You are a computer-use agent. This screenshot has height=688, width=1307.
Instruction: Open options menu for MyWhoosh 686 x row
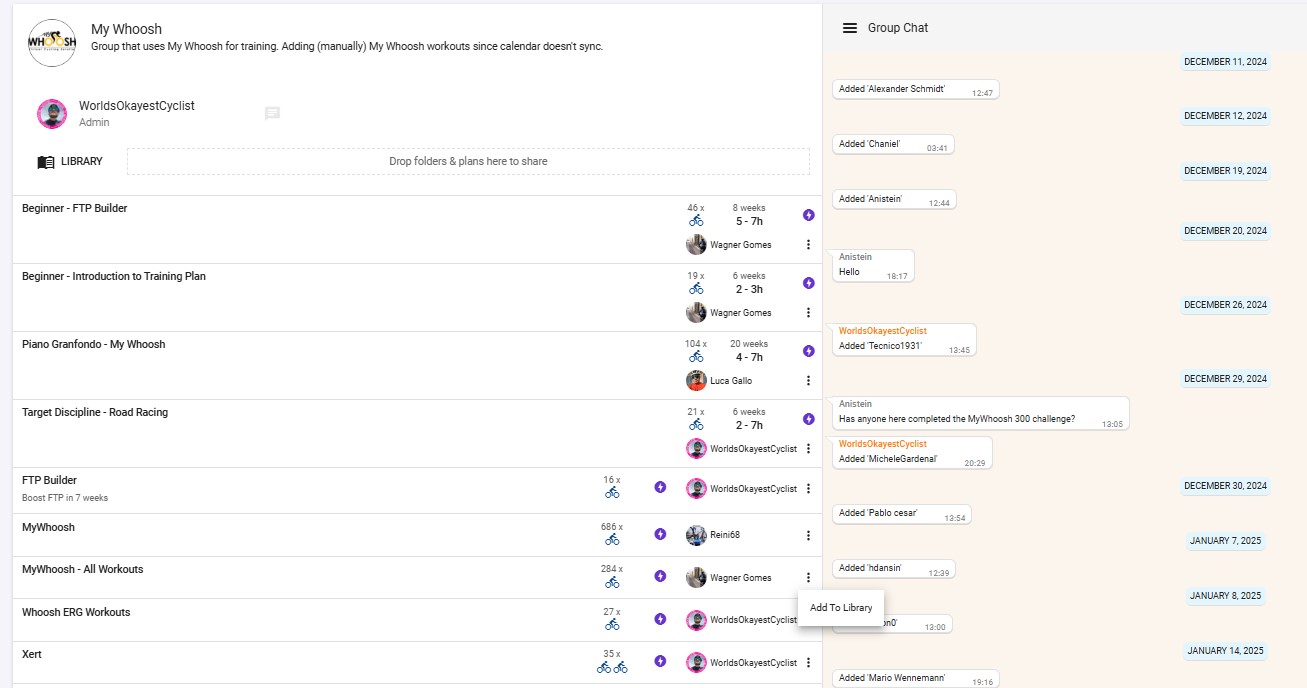pos(808,535)
